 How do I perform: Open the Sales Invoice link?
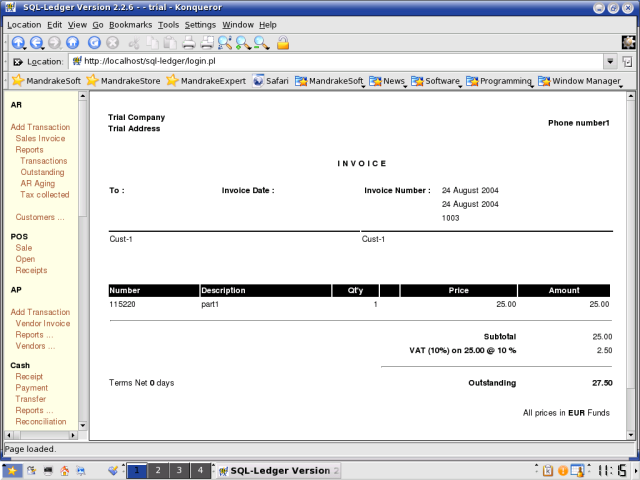coord(40,138)
